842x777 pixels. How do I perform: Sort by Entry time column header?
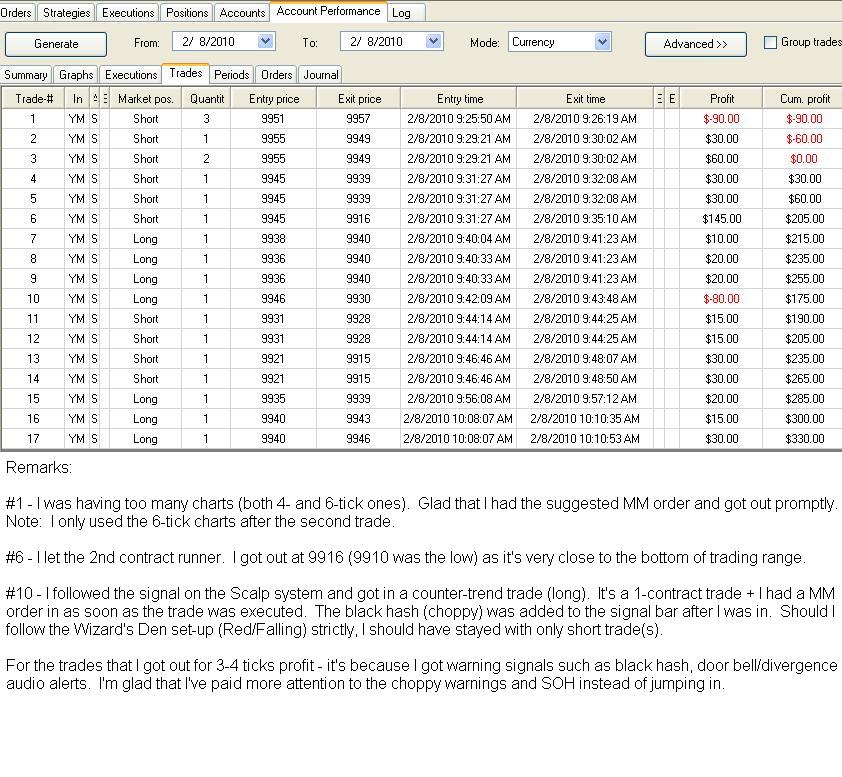(459, 99)
